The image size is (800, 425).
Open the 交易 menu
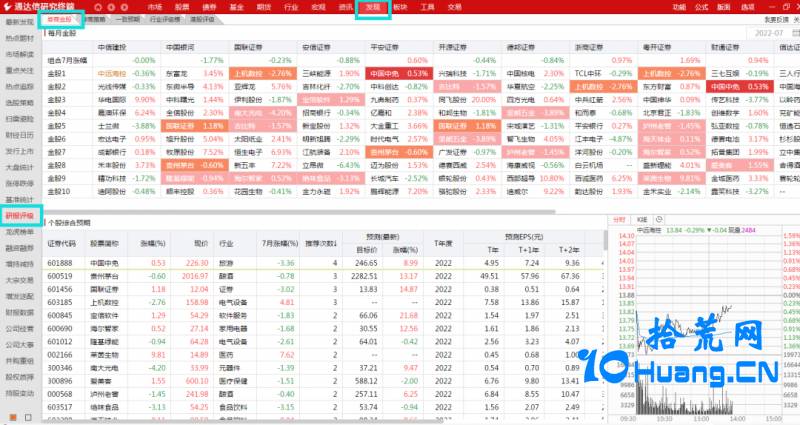click(455, 7)
